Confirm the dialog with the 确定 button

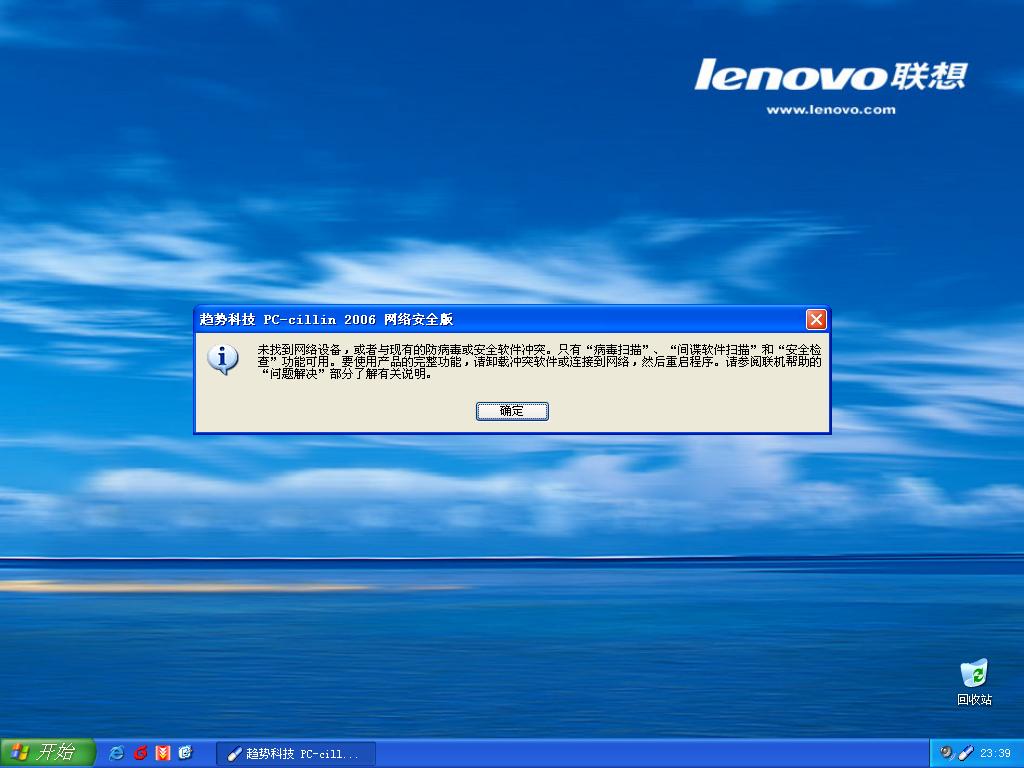pos(512,411)
